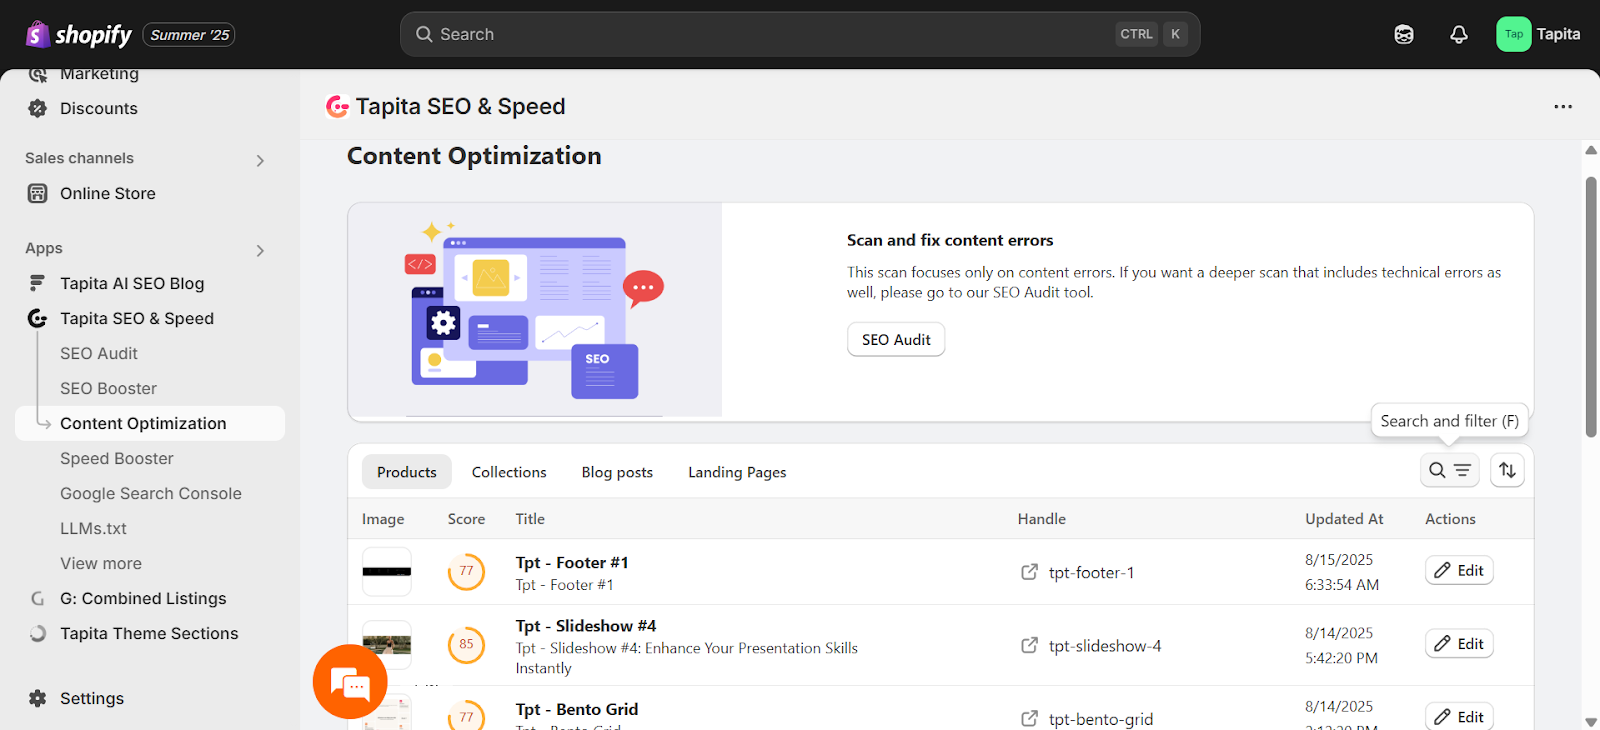Click the tpt-footer-1 handle text
Viewport: 1600px width, 730px height.
pyautogui.click(x=1091, y=572)
